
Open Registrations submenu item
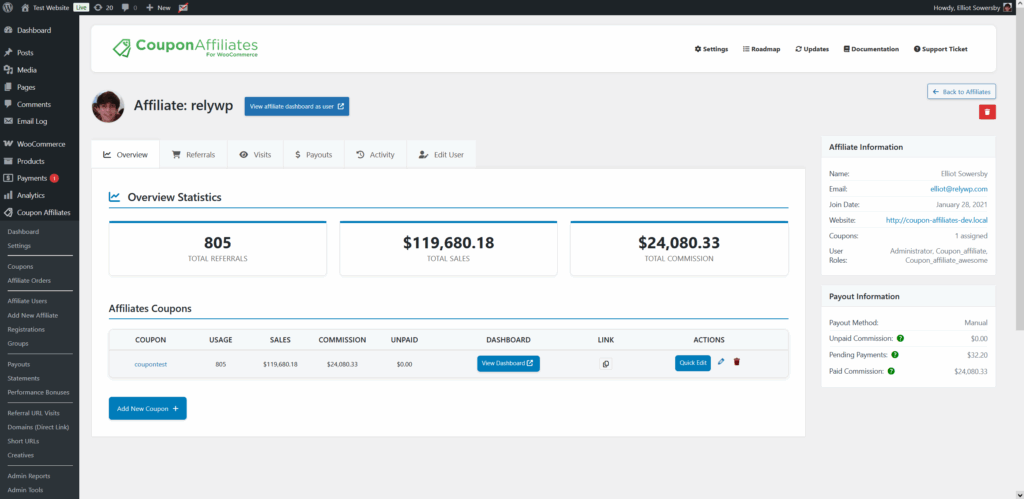[26, 329]
